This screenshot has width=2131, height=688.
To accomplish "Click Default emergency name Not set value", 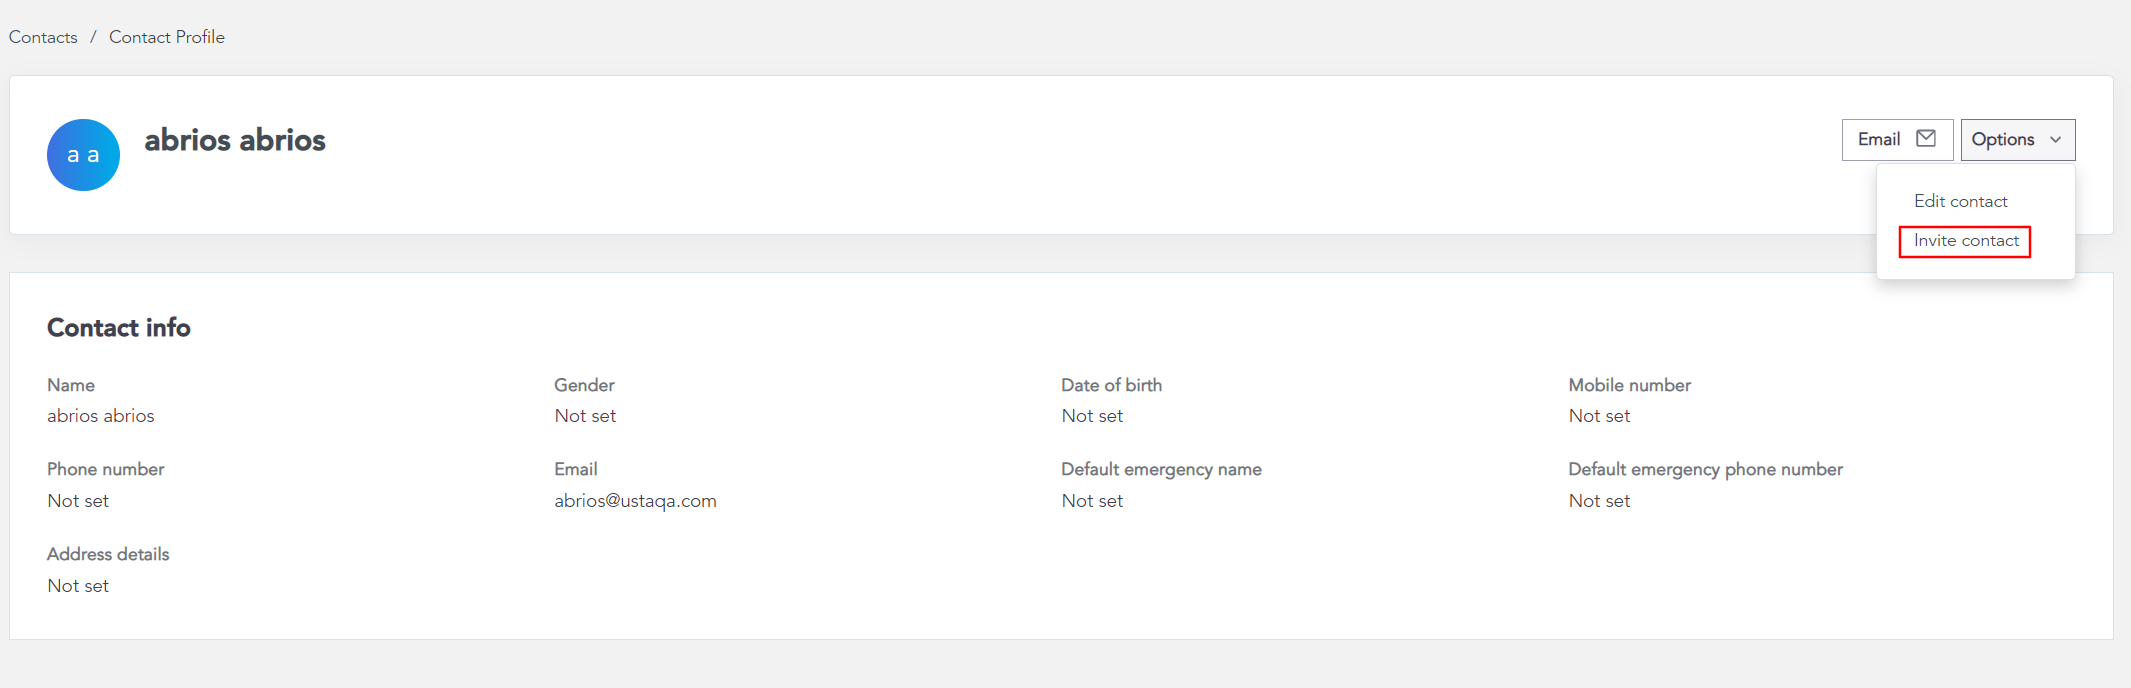I will (1092, 501).
